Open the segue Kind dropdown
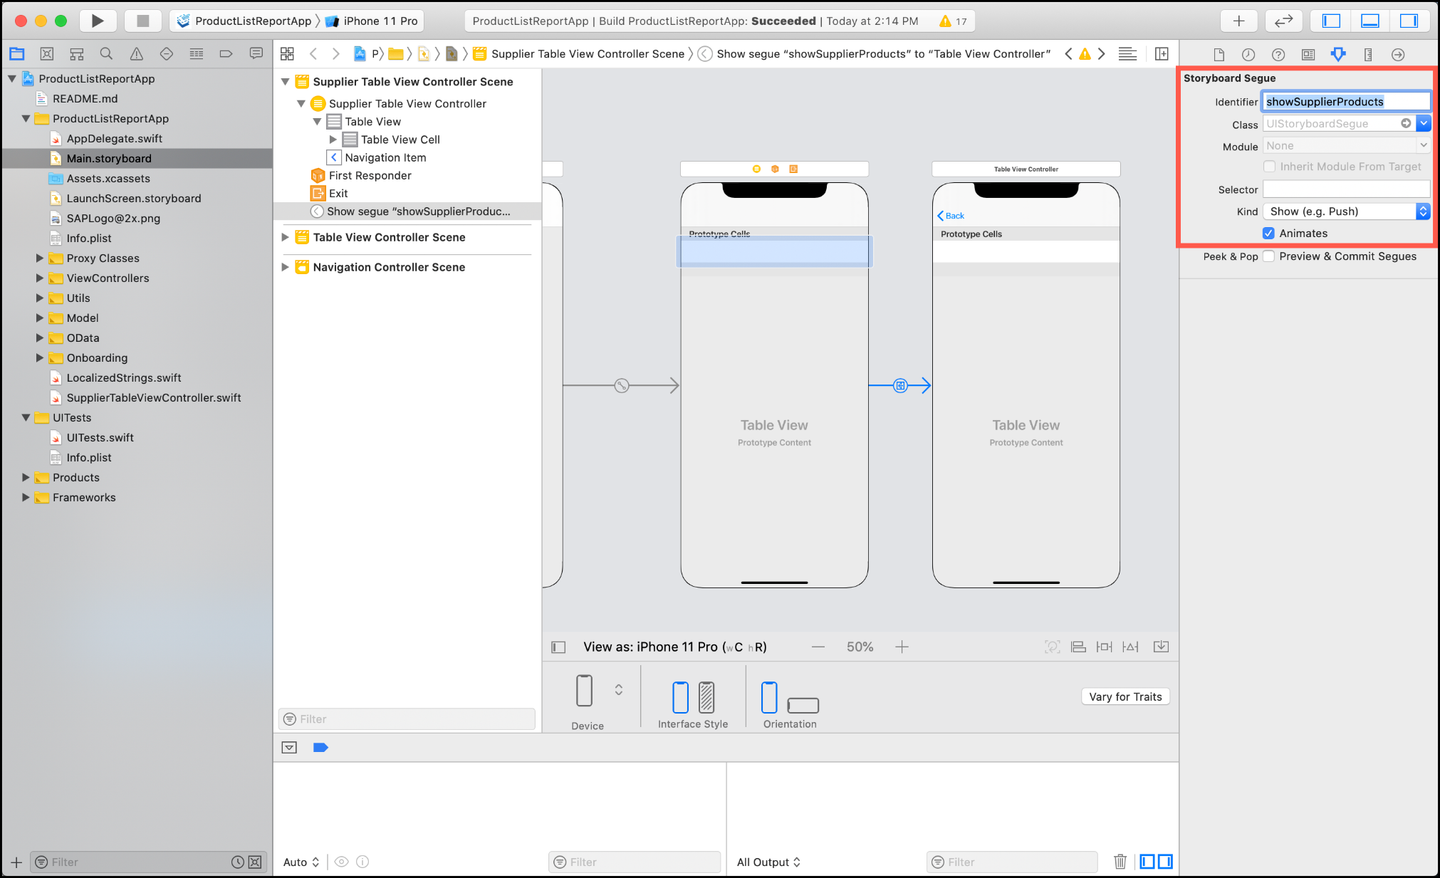 click(1346, 211)
